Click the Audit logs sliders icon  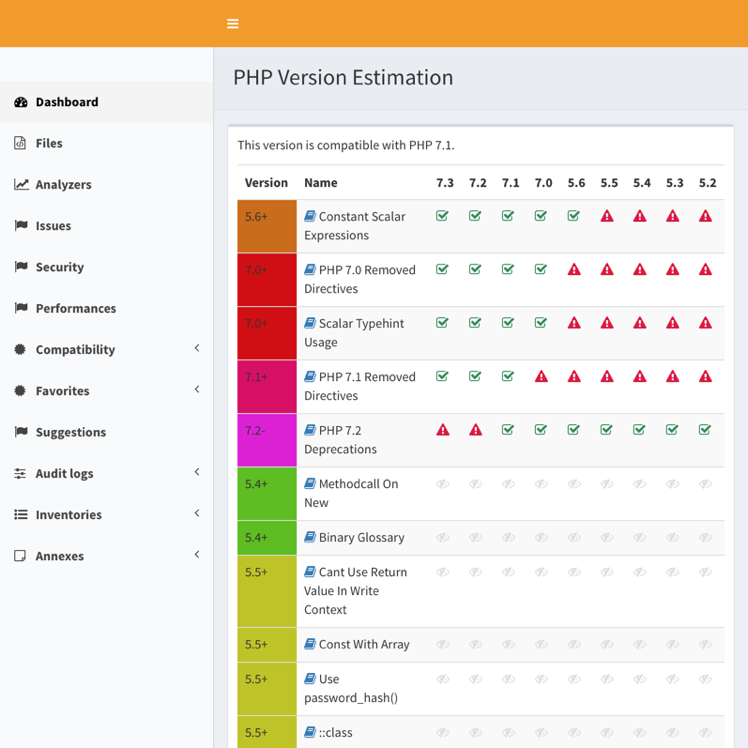click(x=20, y=473)
